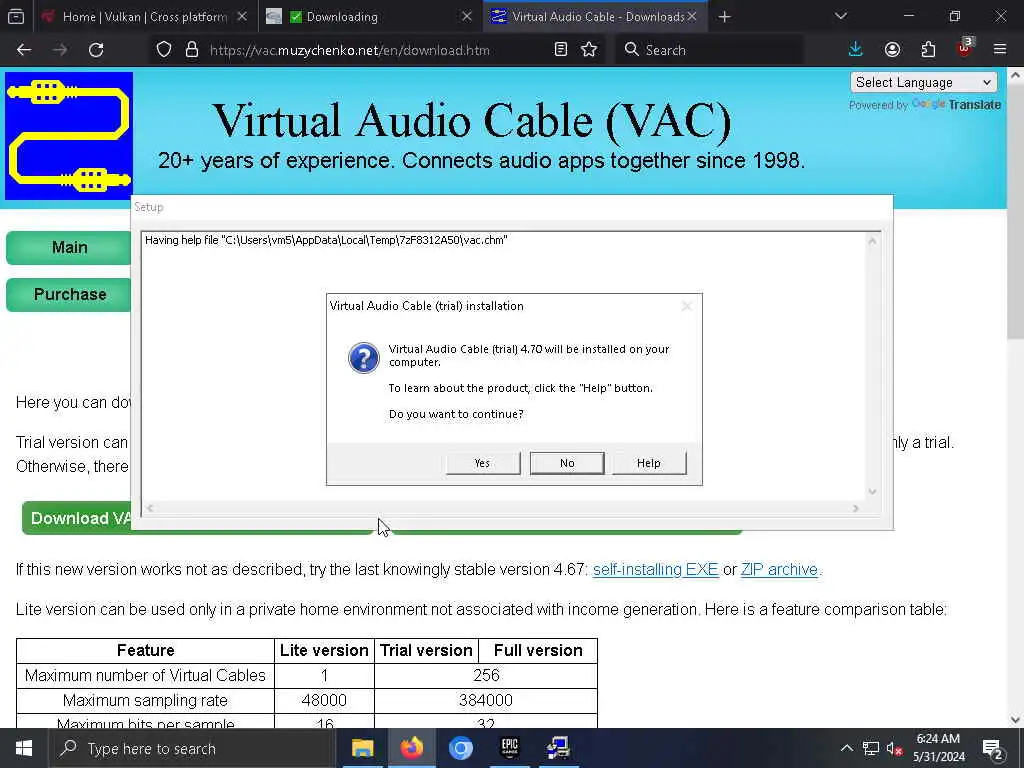Open Help in the installation dialog
1024x768 pixels.
coord(648,463)
